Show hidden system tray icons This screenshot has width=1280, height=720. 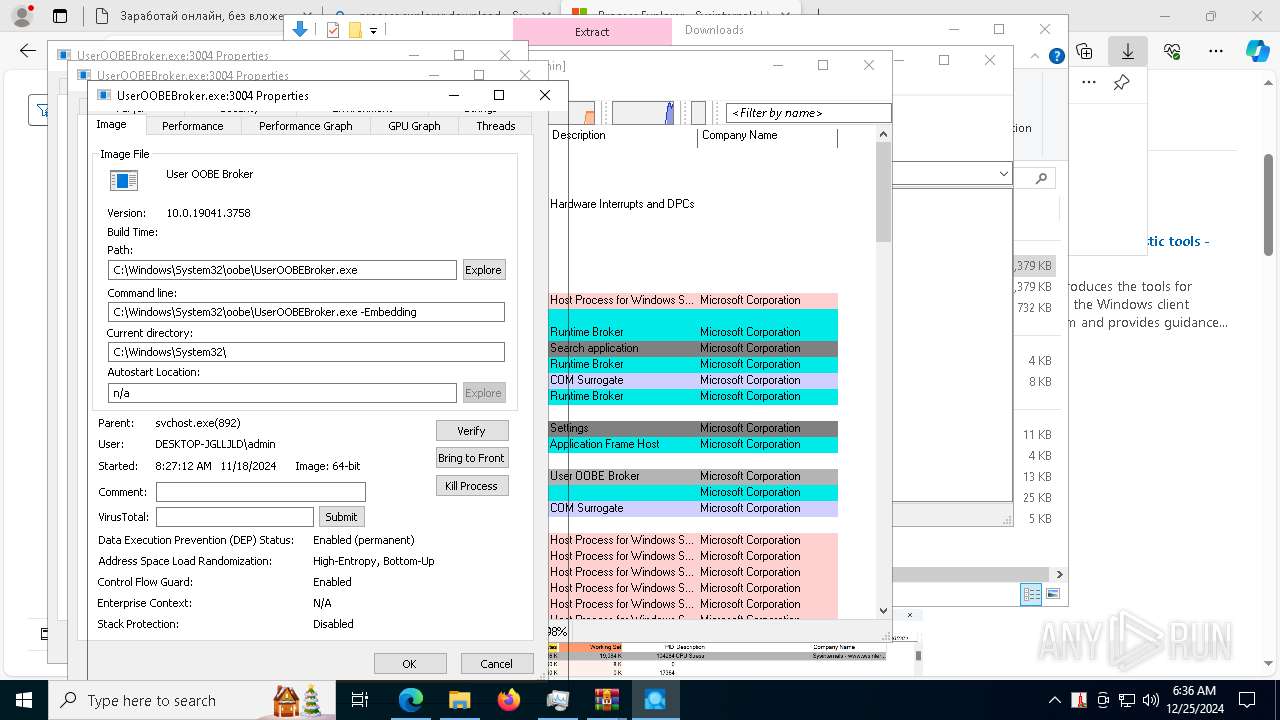[1054, 700]
